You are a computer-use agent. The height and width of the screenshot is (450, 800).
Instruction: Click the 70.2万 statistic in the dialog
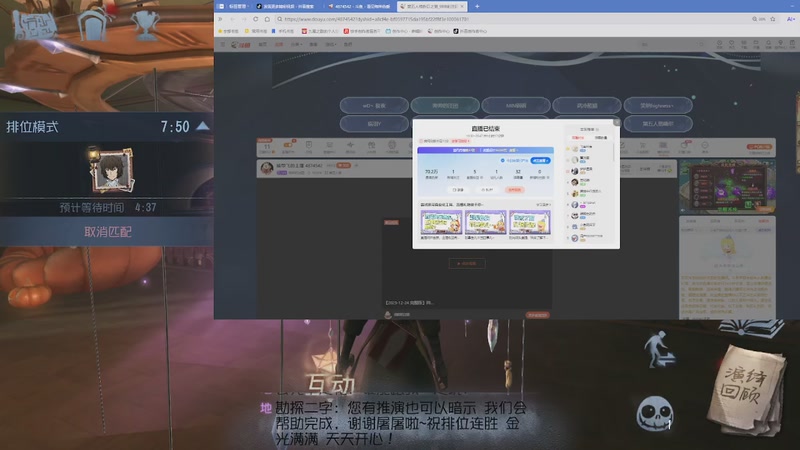coord(431,174)
